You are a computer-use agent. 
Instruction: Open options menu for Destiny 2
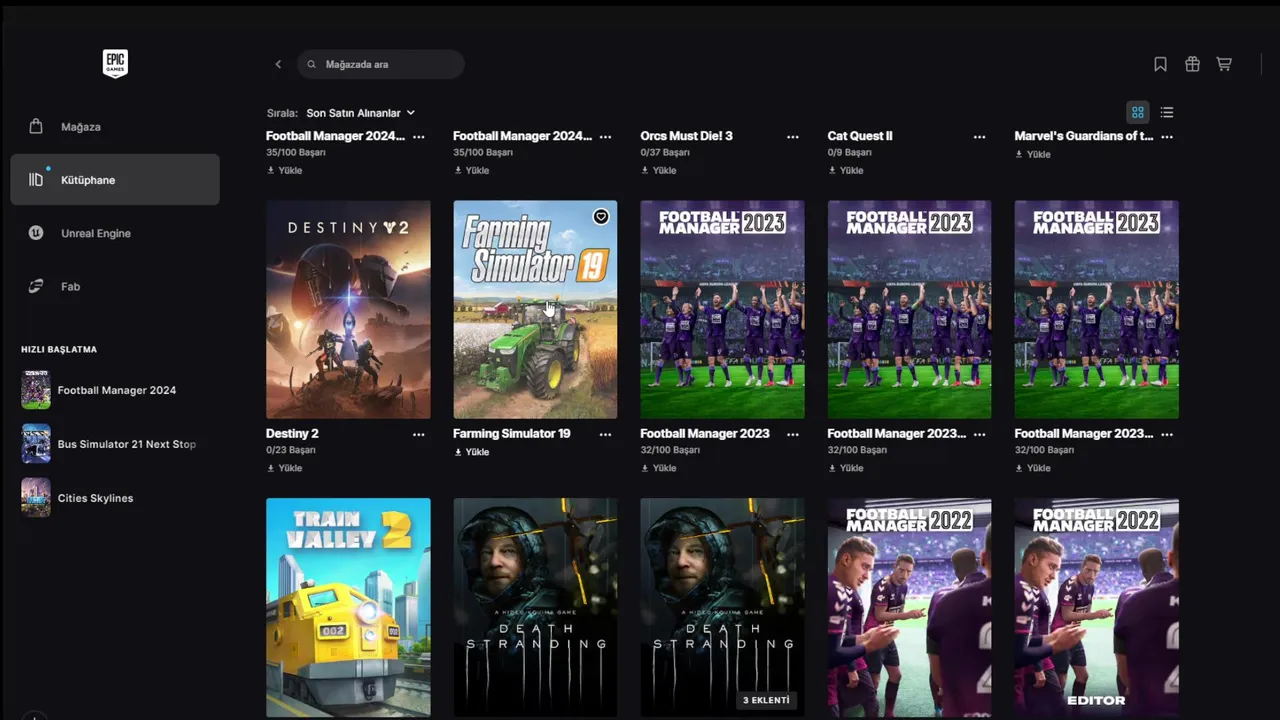[419, 434]
